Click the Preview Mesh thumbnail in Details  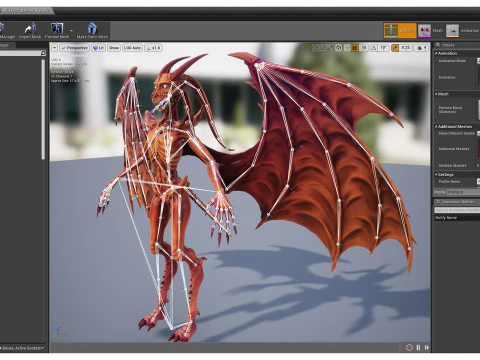[x=479, y=109]
